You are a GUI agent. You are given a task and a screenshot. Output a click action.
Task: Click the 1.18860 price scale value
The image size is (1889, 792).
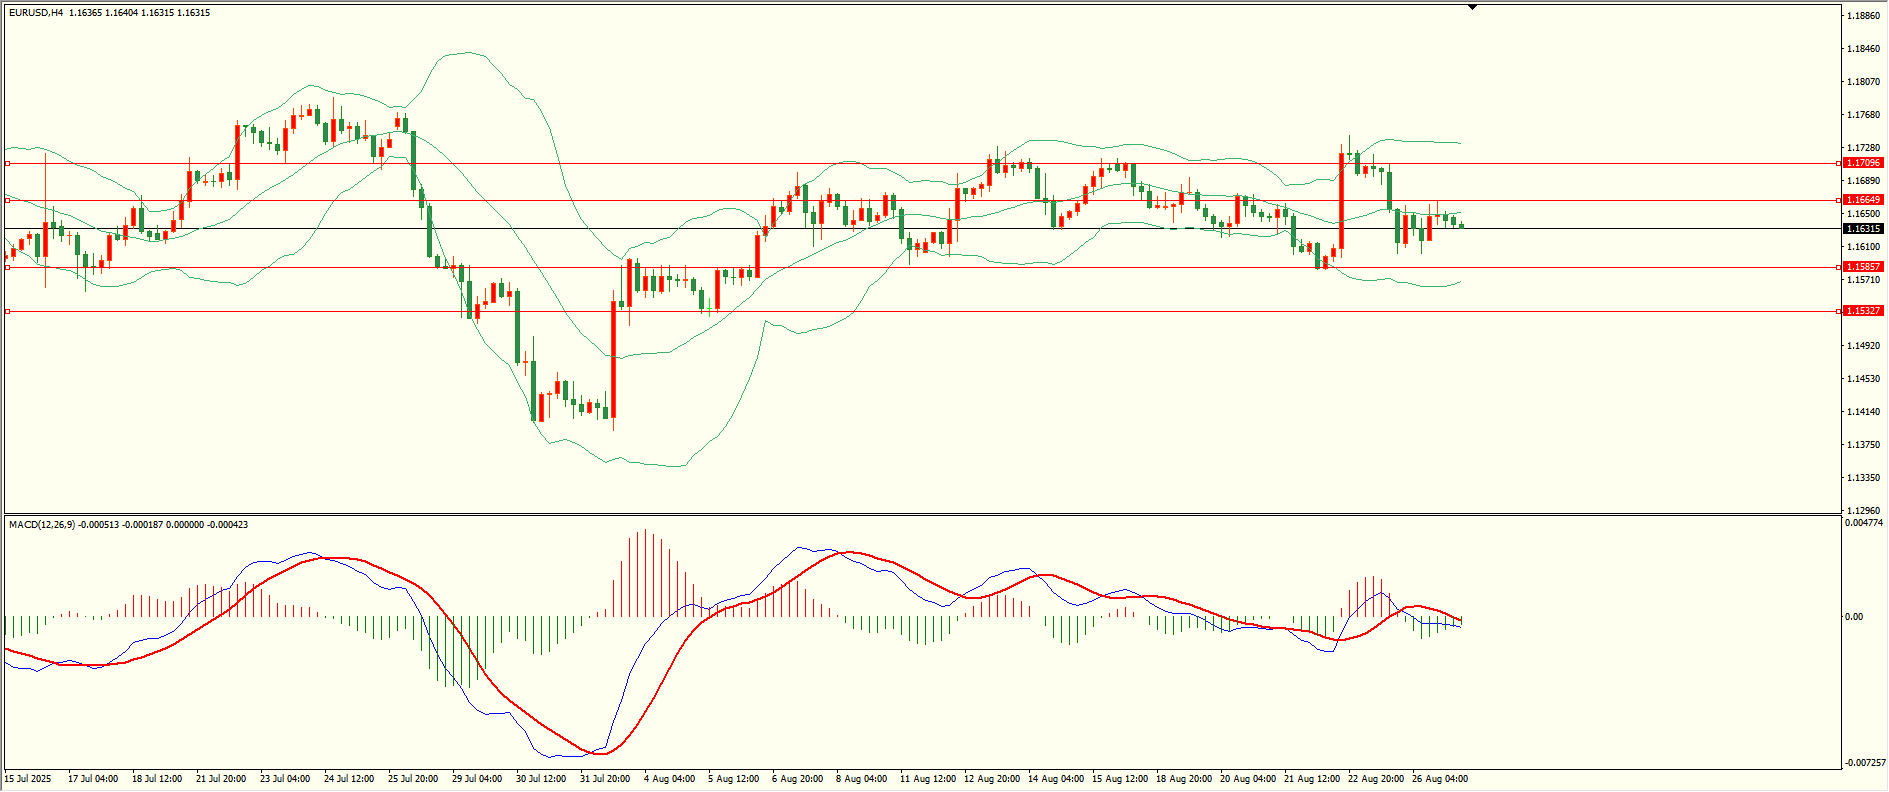[x=1864, y=16]
